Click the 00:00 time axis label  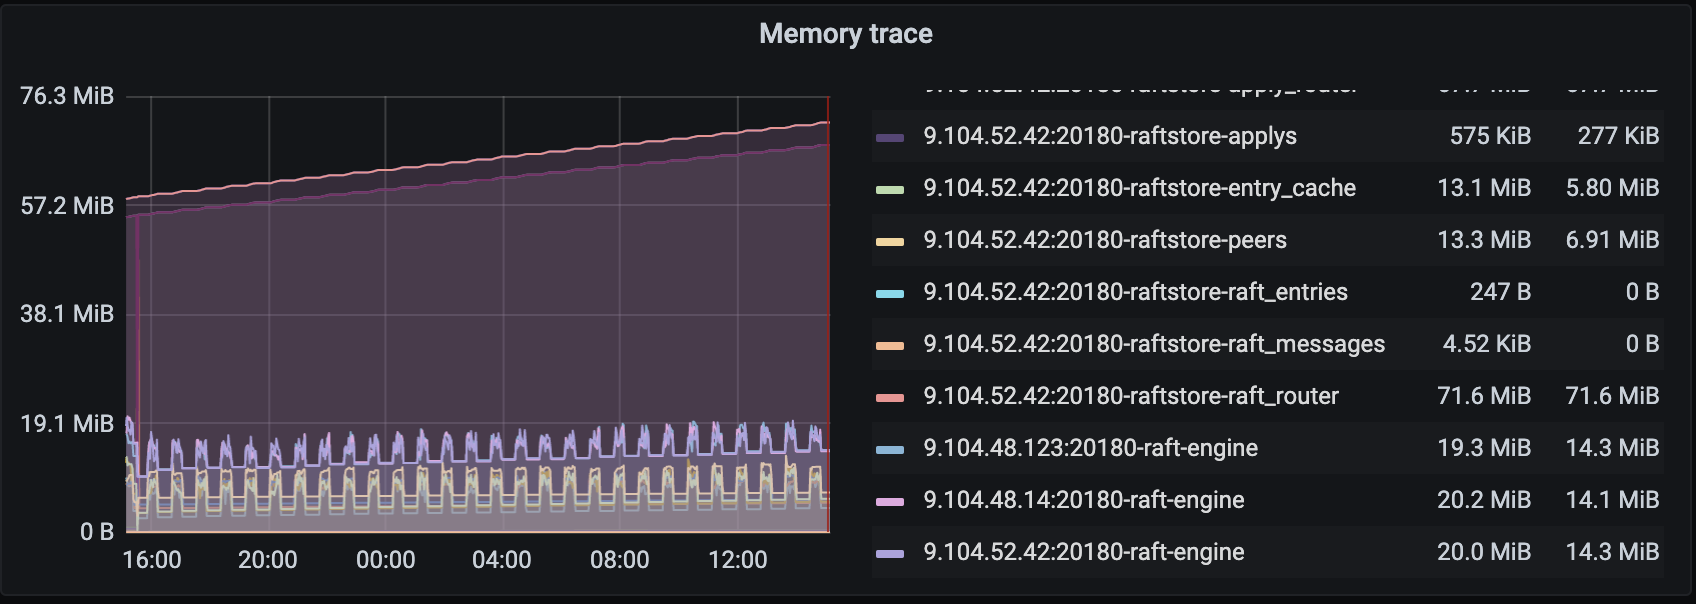tap(386, 560)
